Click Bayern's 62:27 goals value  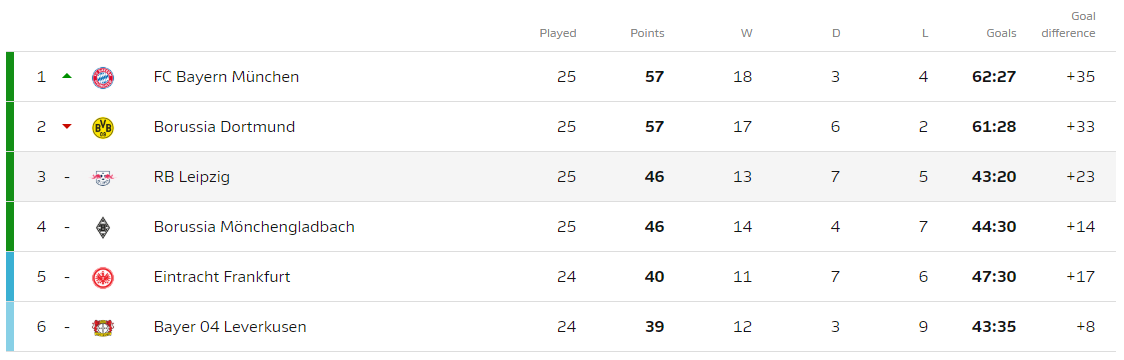pyautogui.click(x=994, y=77)
